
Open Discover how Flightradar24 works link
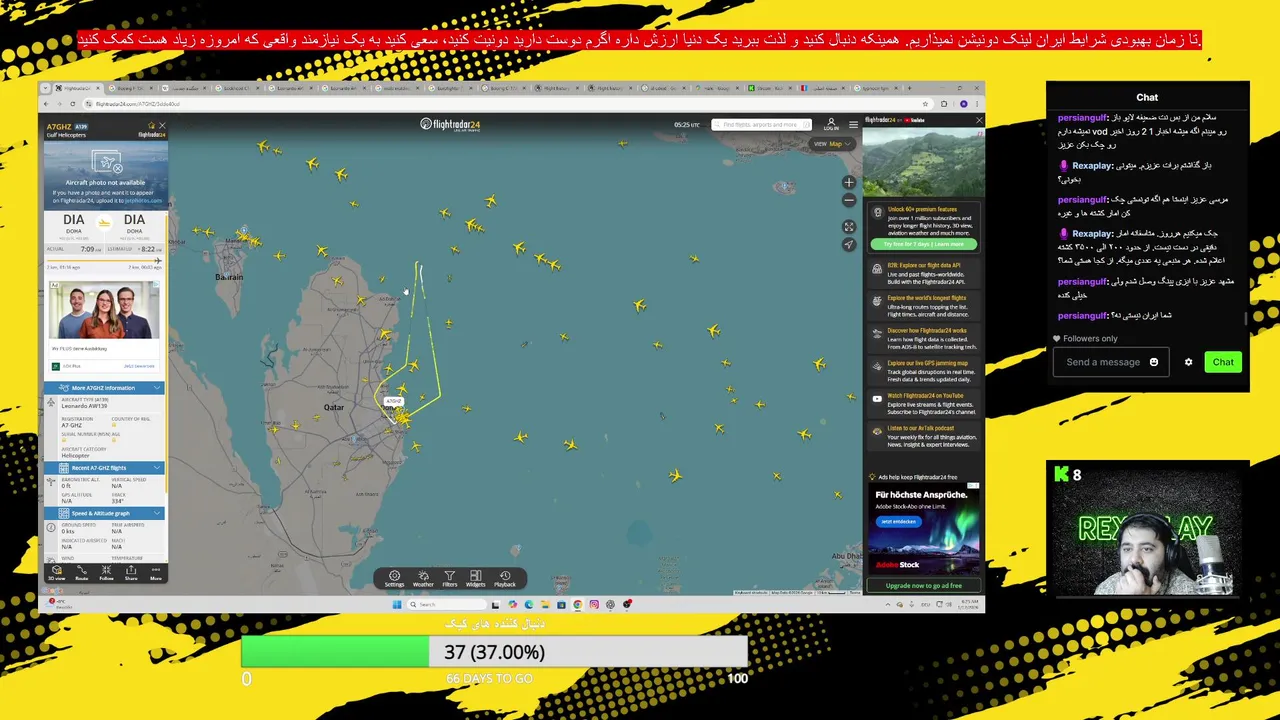[x=923, y=339]
